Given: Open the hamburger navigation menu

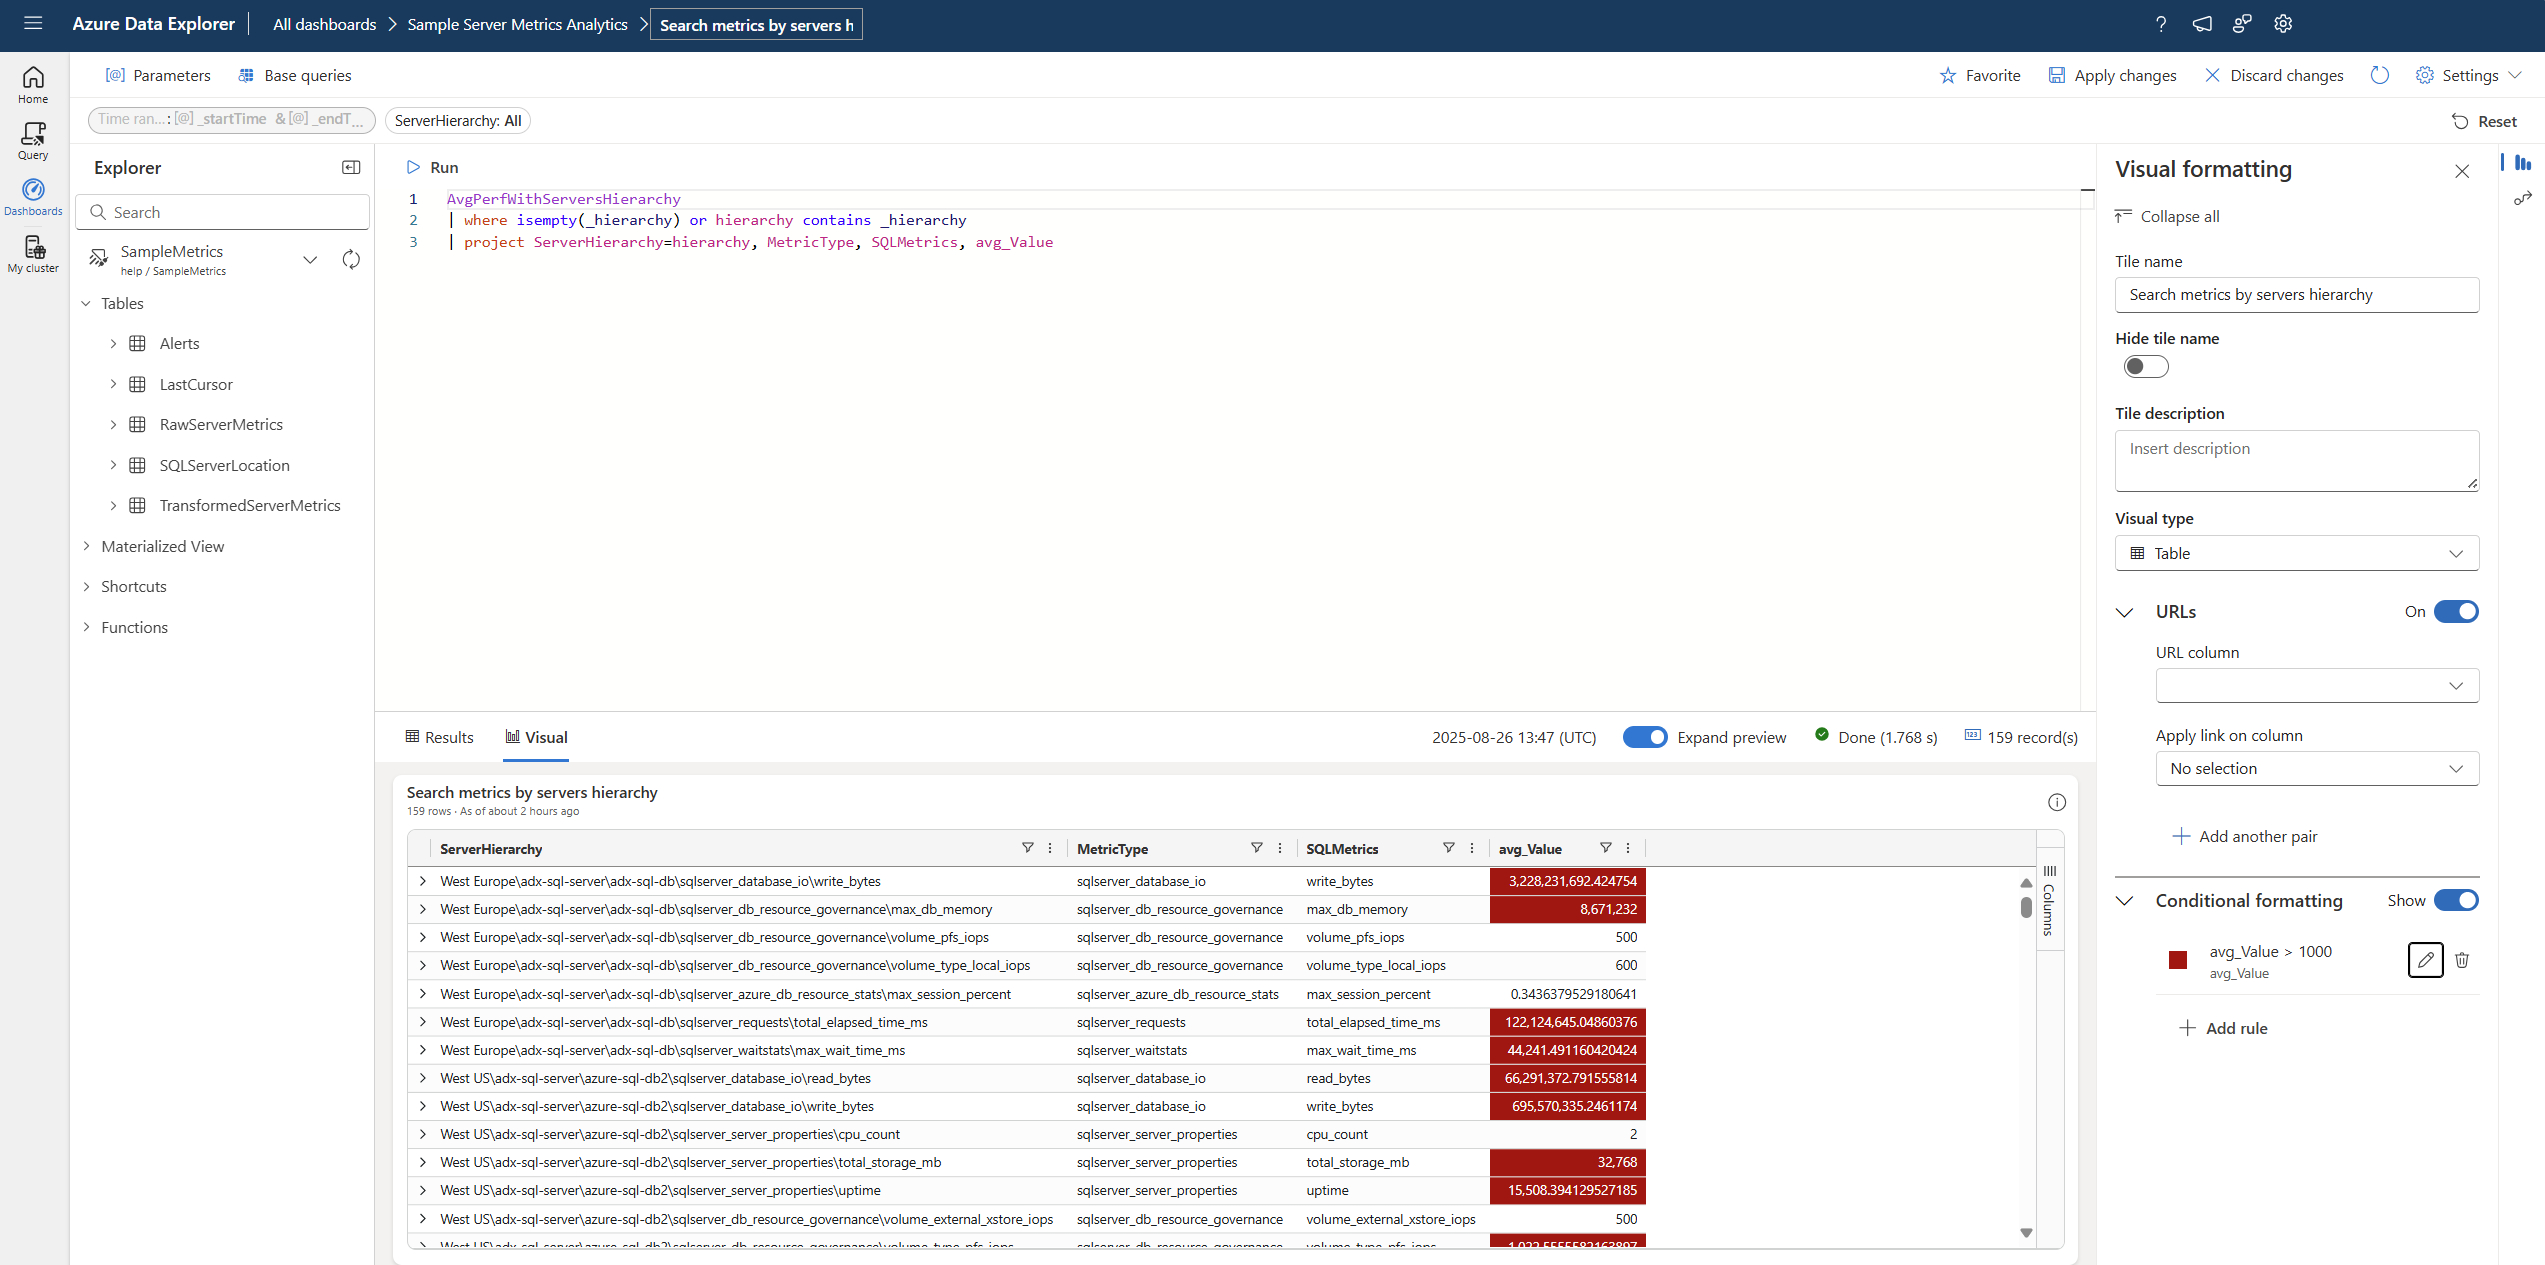Looking at the screenshot, I should pos(33,24).
